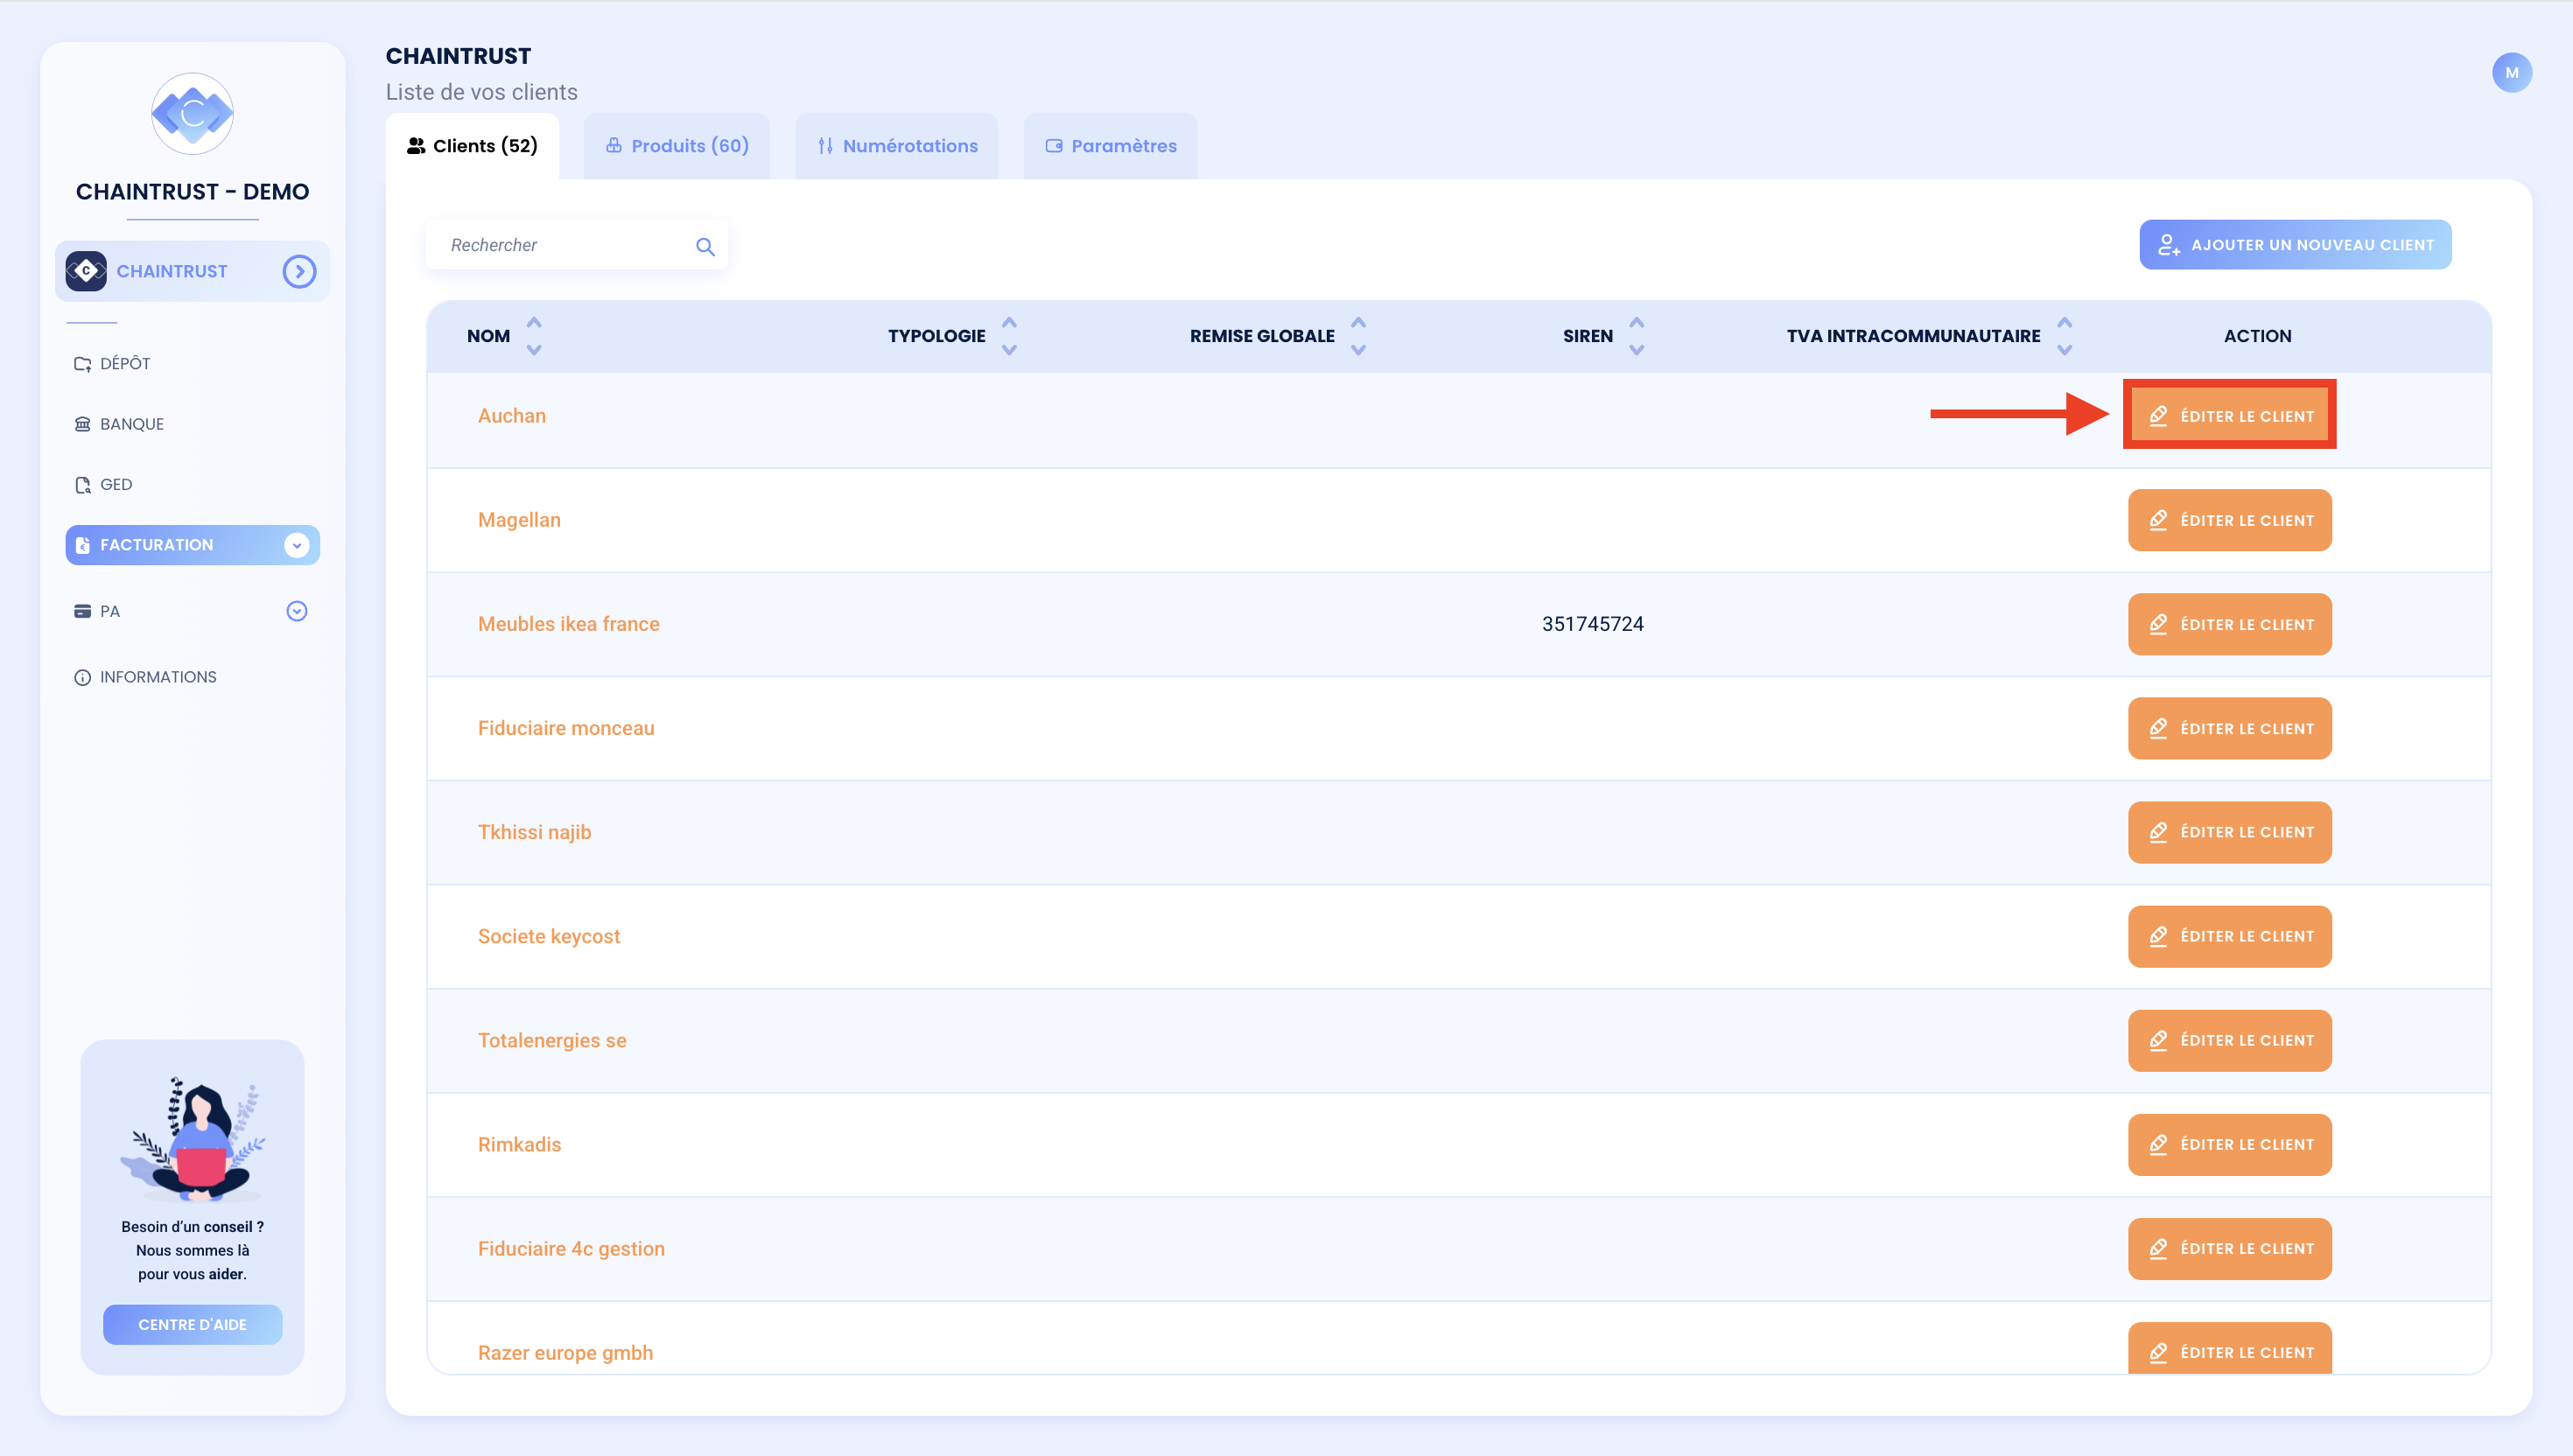Collapse the Facturation menu chevron

pos(296,545)
